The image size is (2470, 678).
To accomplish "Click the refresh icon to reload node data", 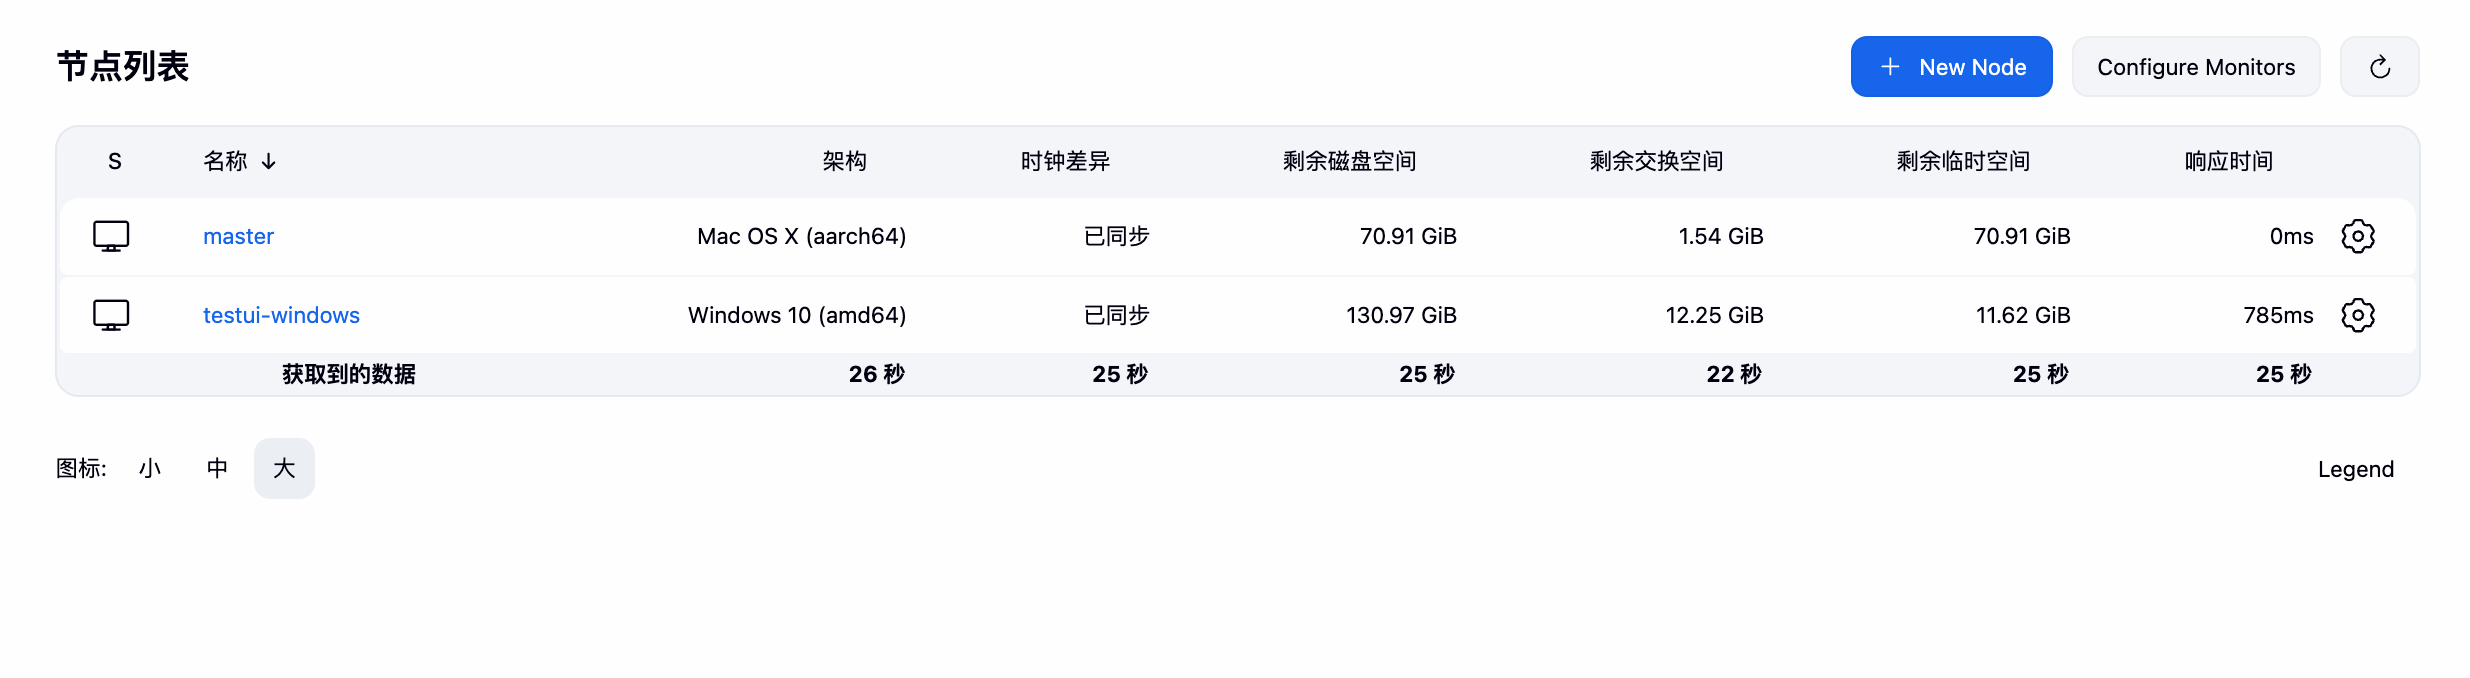I will [2379, 66].
